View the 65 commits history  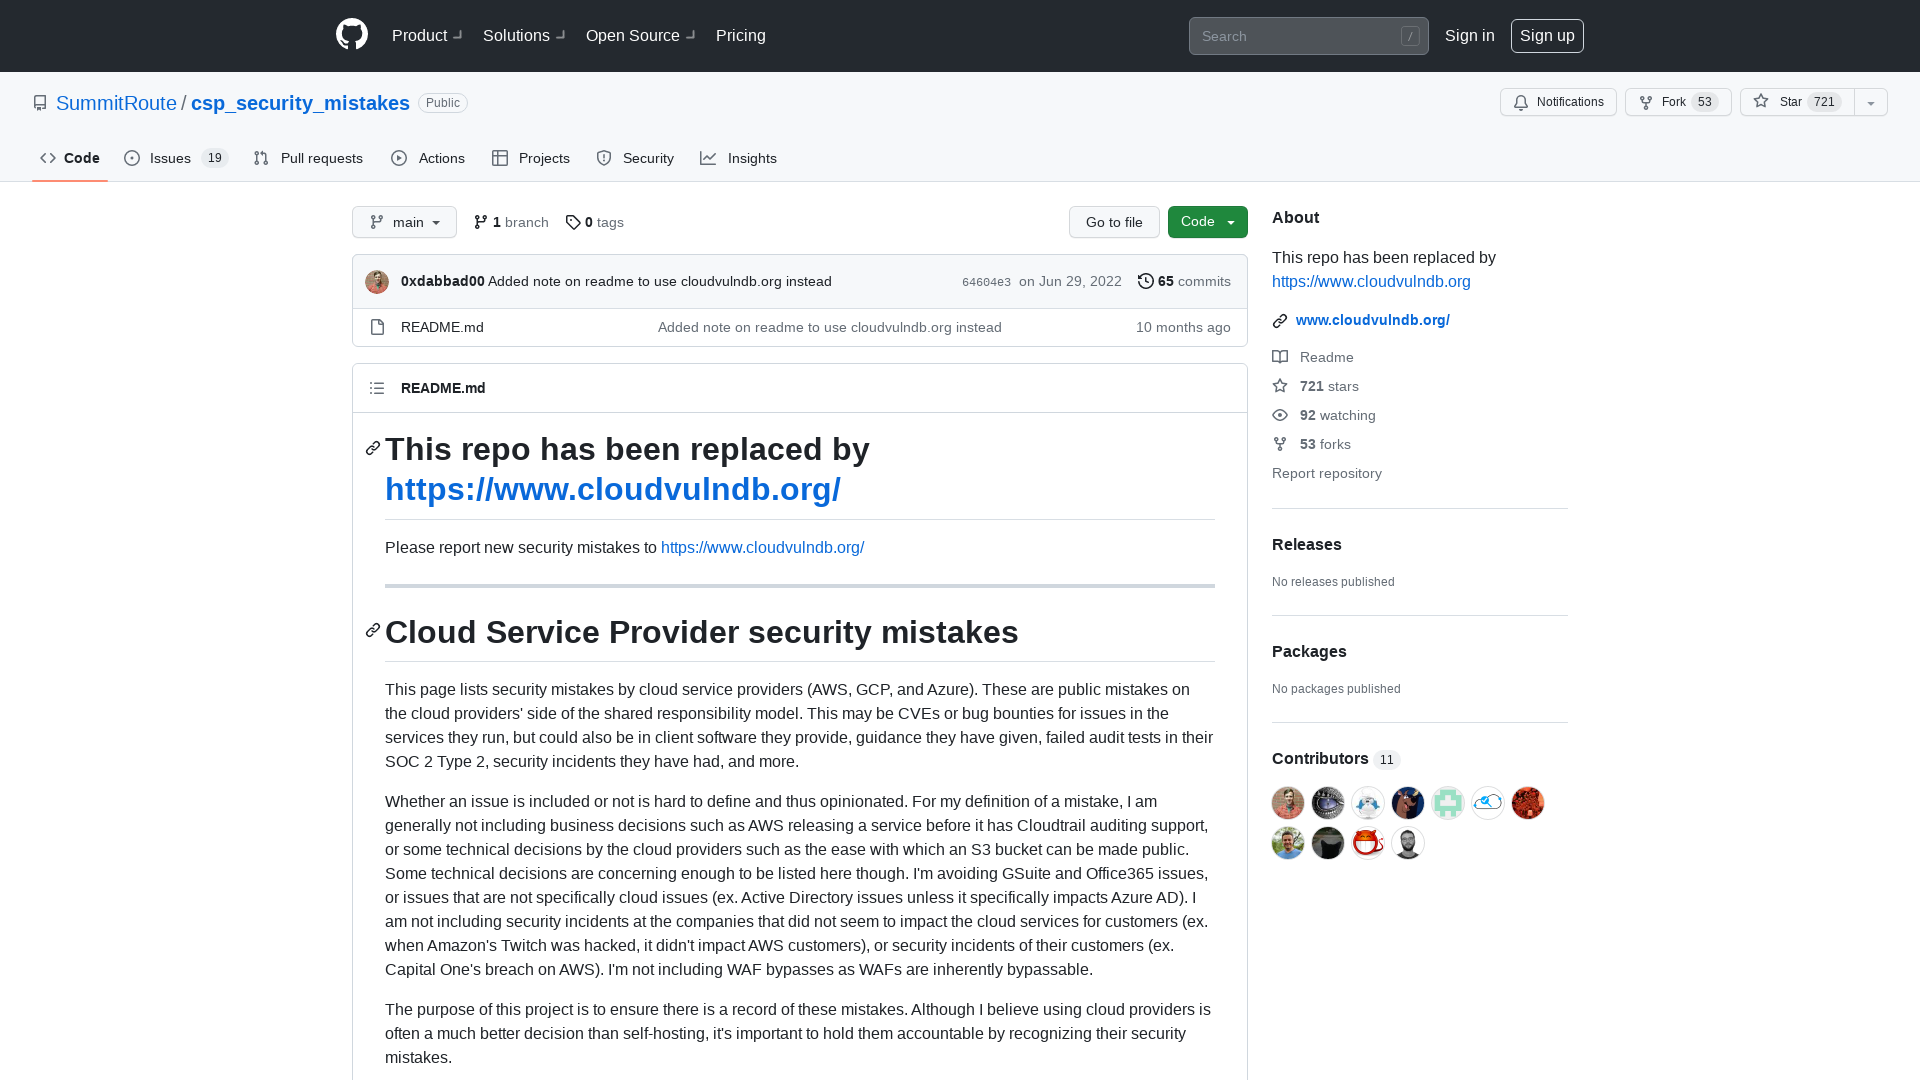point(1184,282)
